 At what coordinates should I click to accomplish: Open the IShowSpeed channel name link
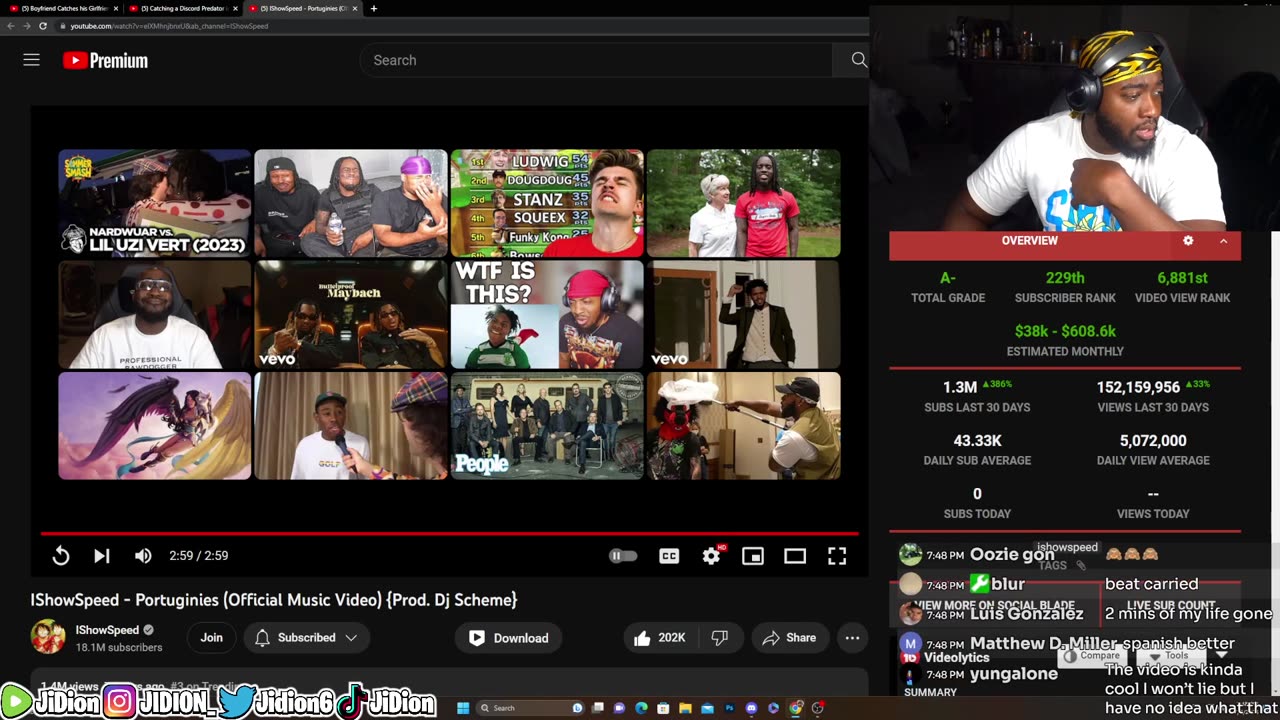[107, 630]
